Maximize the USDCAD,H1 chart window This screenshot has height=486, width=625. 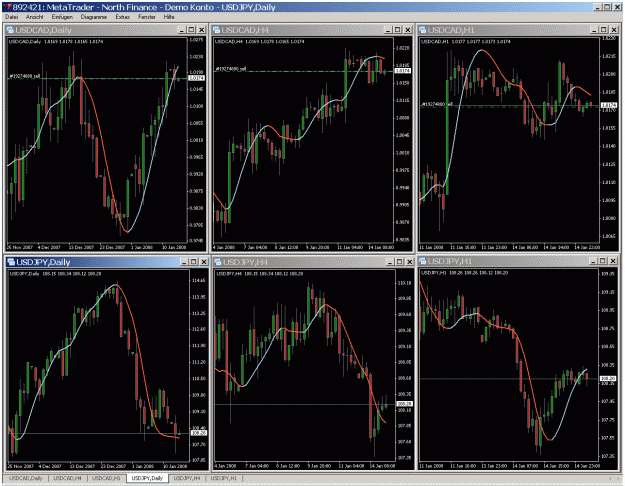pos(603,30)
